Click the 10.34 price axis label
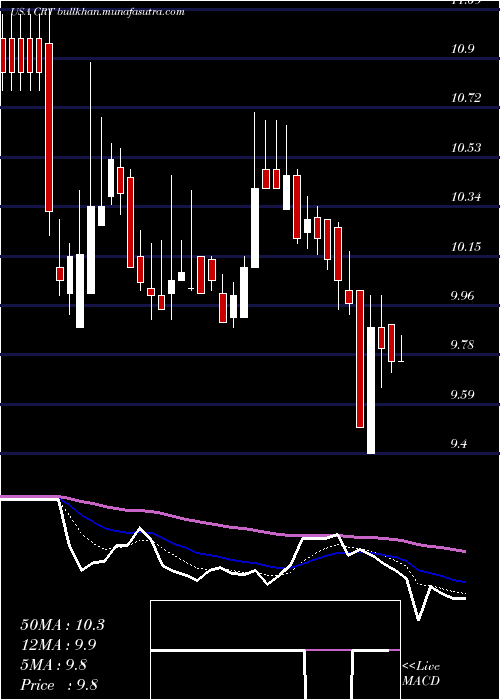 (x=466, y=196)
